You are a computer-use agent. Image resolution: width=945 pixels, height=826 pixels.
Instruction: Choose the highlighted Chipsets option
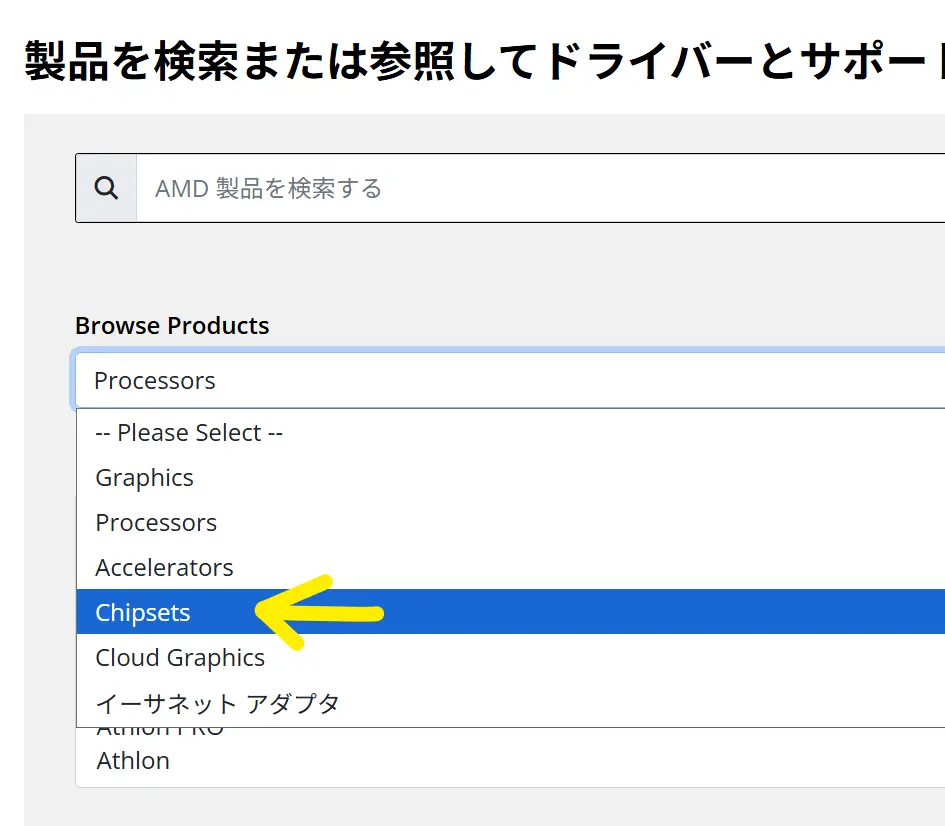pos(143,612)
